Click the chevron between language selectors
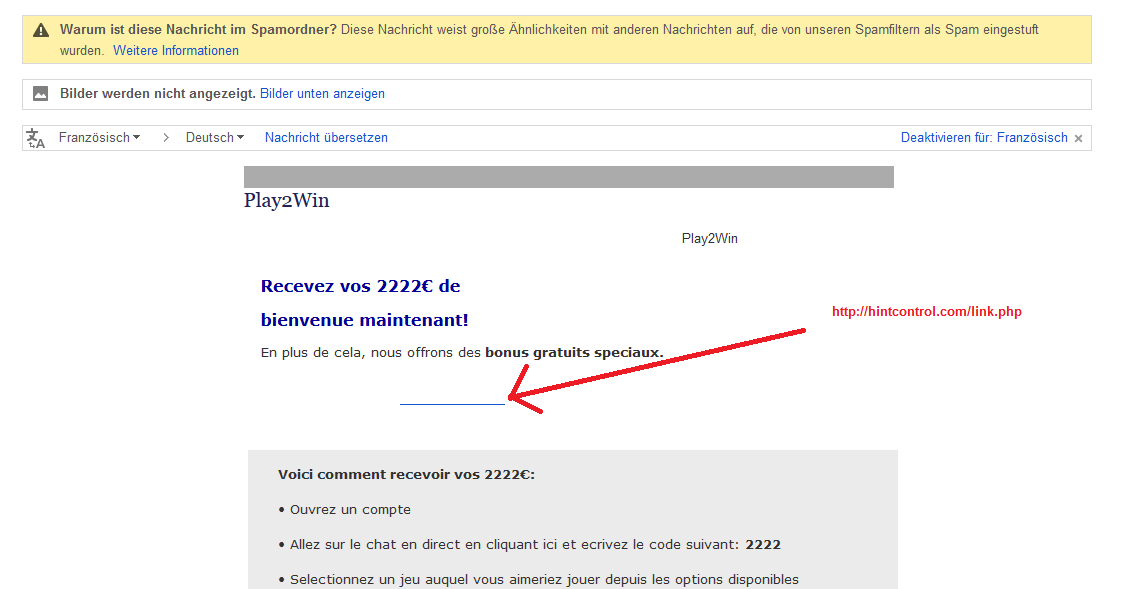Screen dimensions: 1123x589 click(164, 137)
